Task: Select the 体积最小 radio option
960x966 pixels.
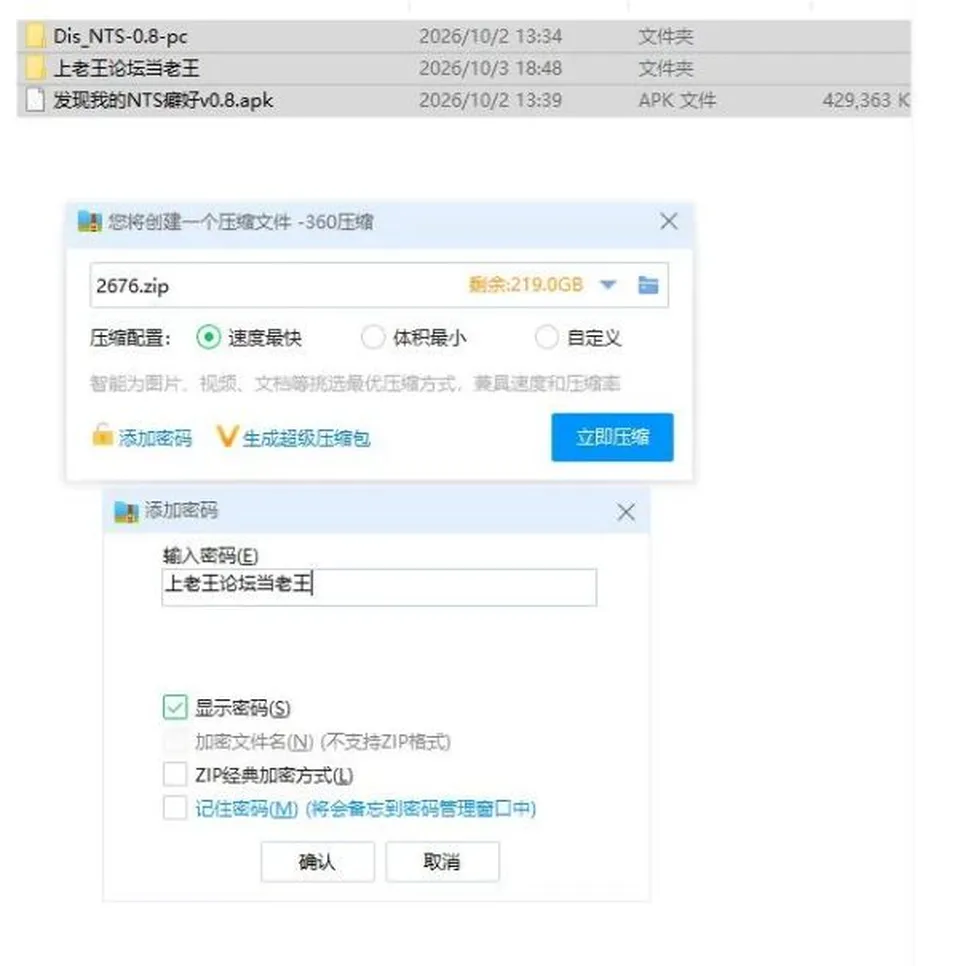Action: tap(373, 338)
